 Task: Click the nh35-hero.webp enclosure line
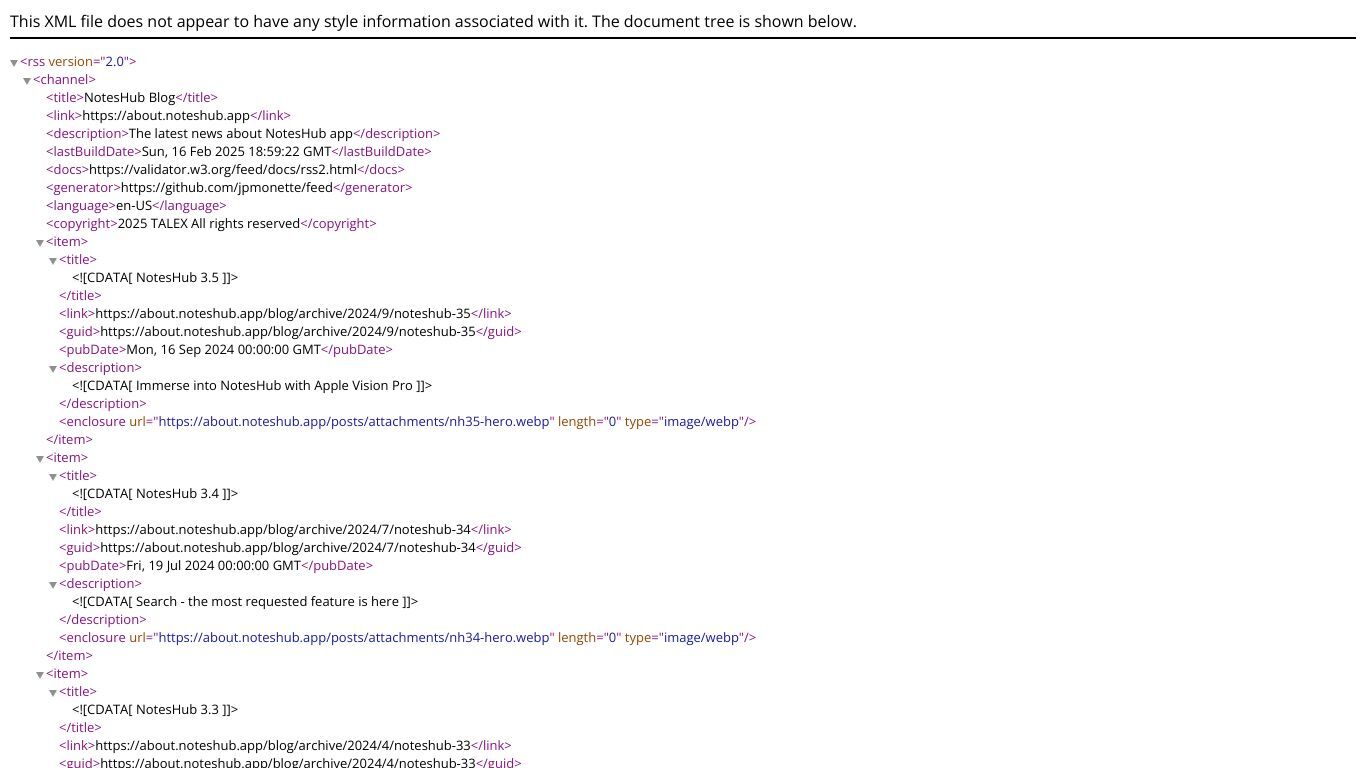pyautogui.click(x=408, y=421)
